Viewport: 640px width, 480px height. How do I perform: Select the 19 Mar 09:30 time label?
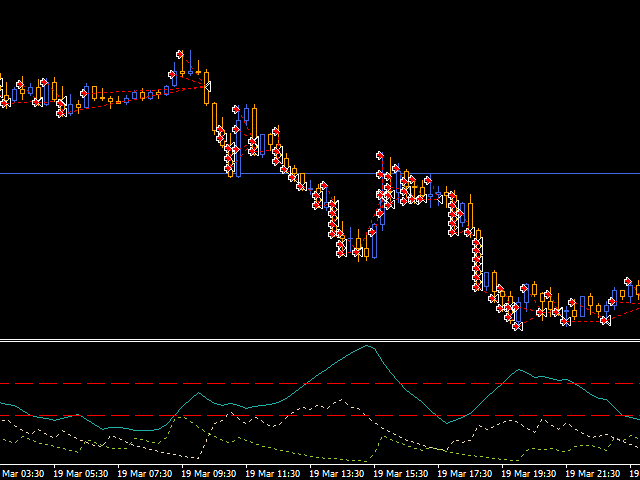pyautogui.click(x=212, y=473)
